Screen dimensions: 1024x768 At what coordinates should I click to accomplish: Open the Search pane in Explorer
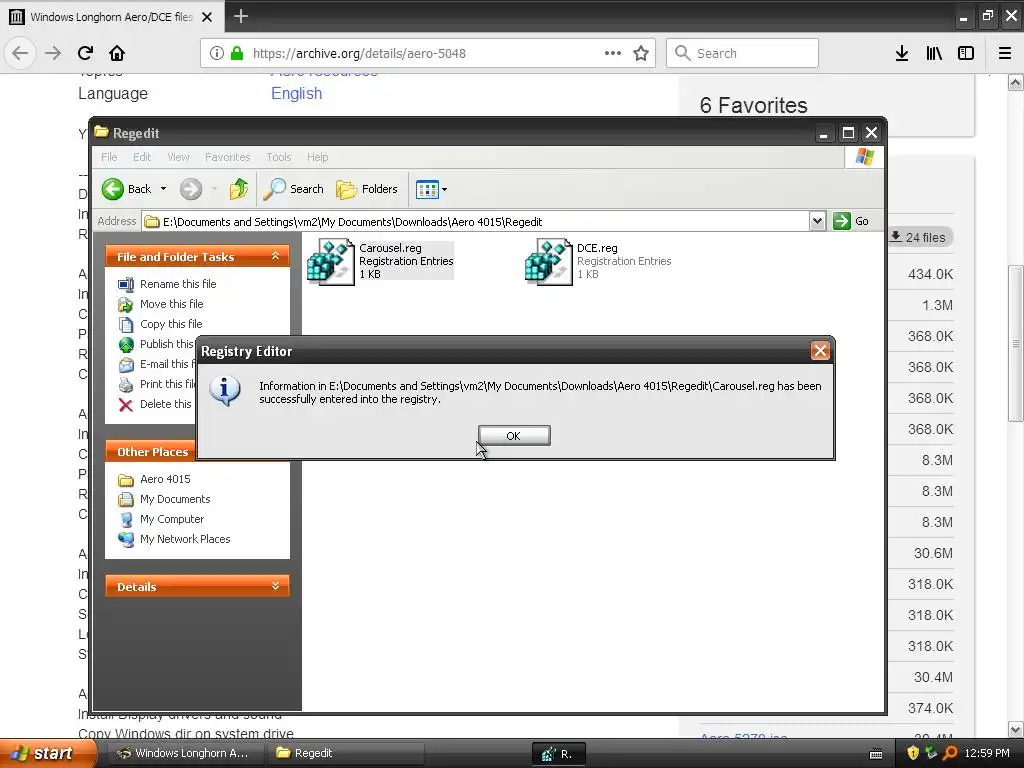(293, 189)
